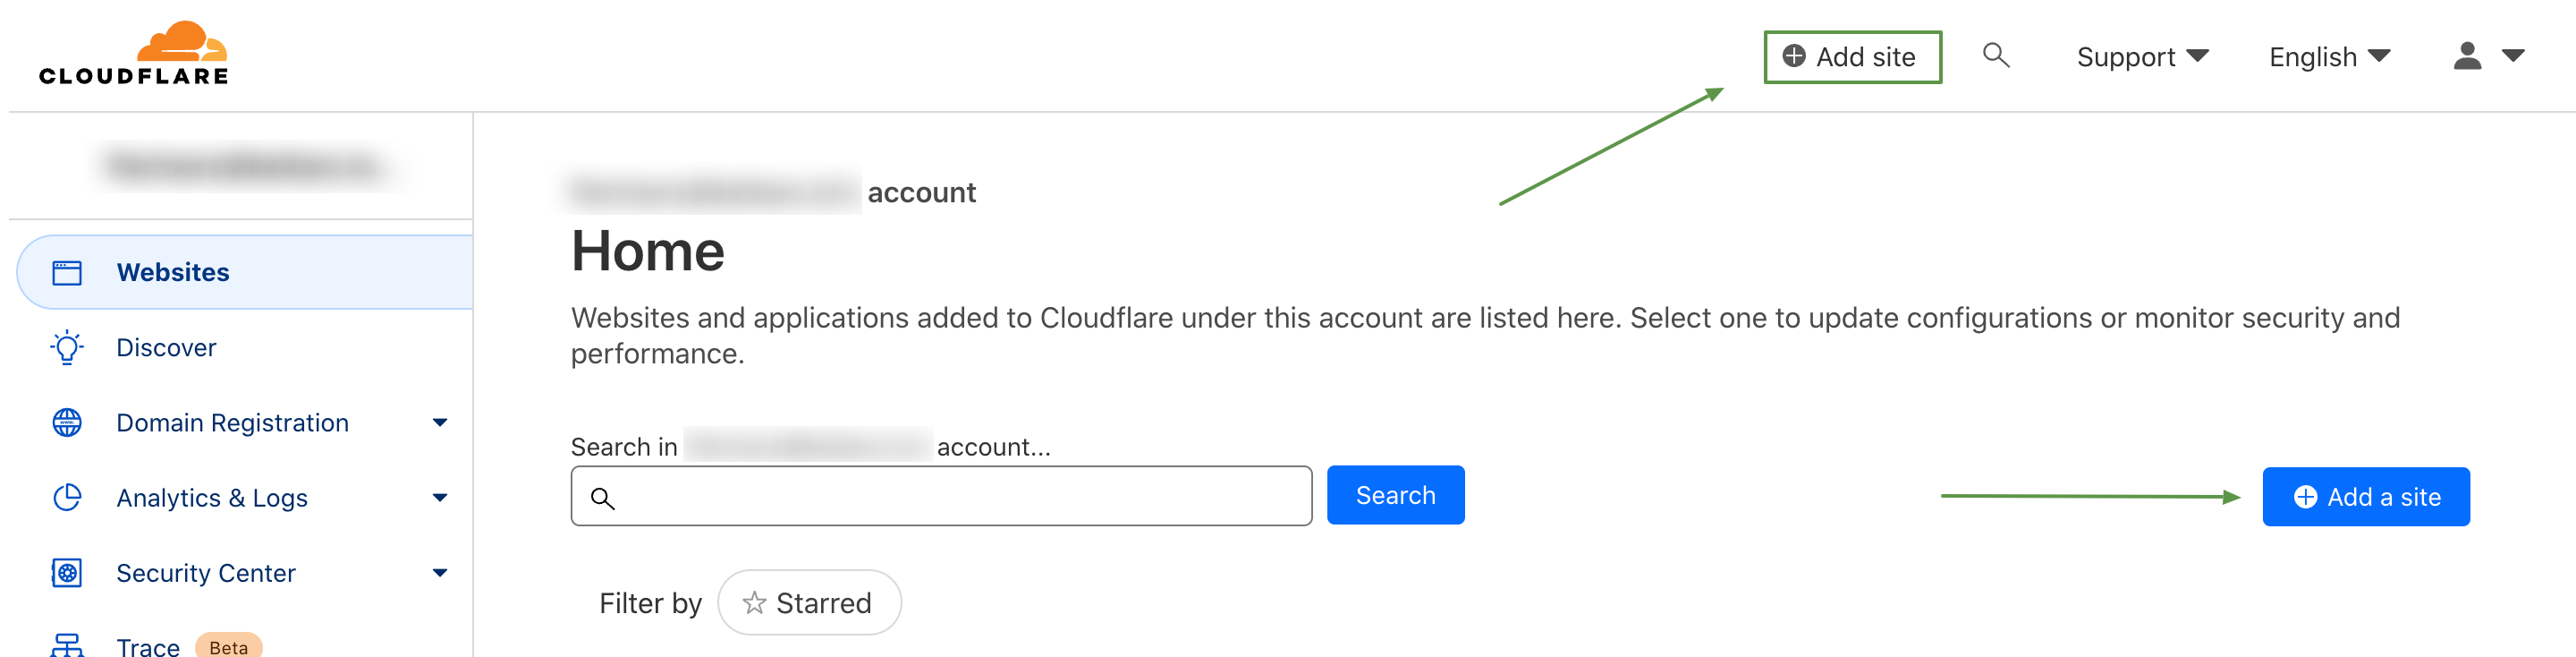Click the Home page heading

click(x=647, y=251)
